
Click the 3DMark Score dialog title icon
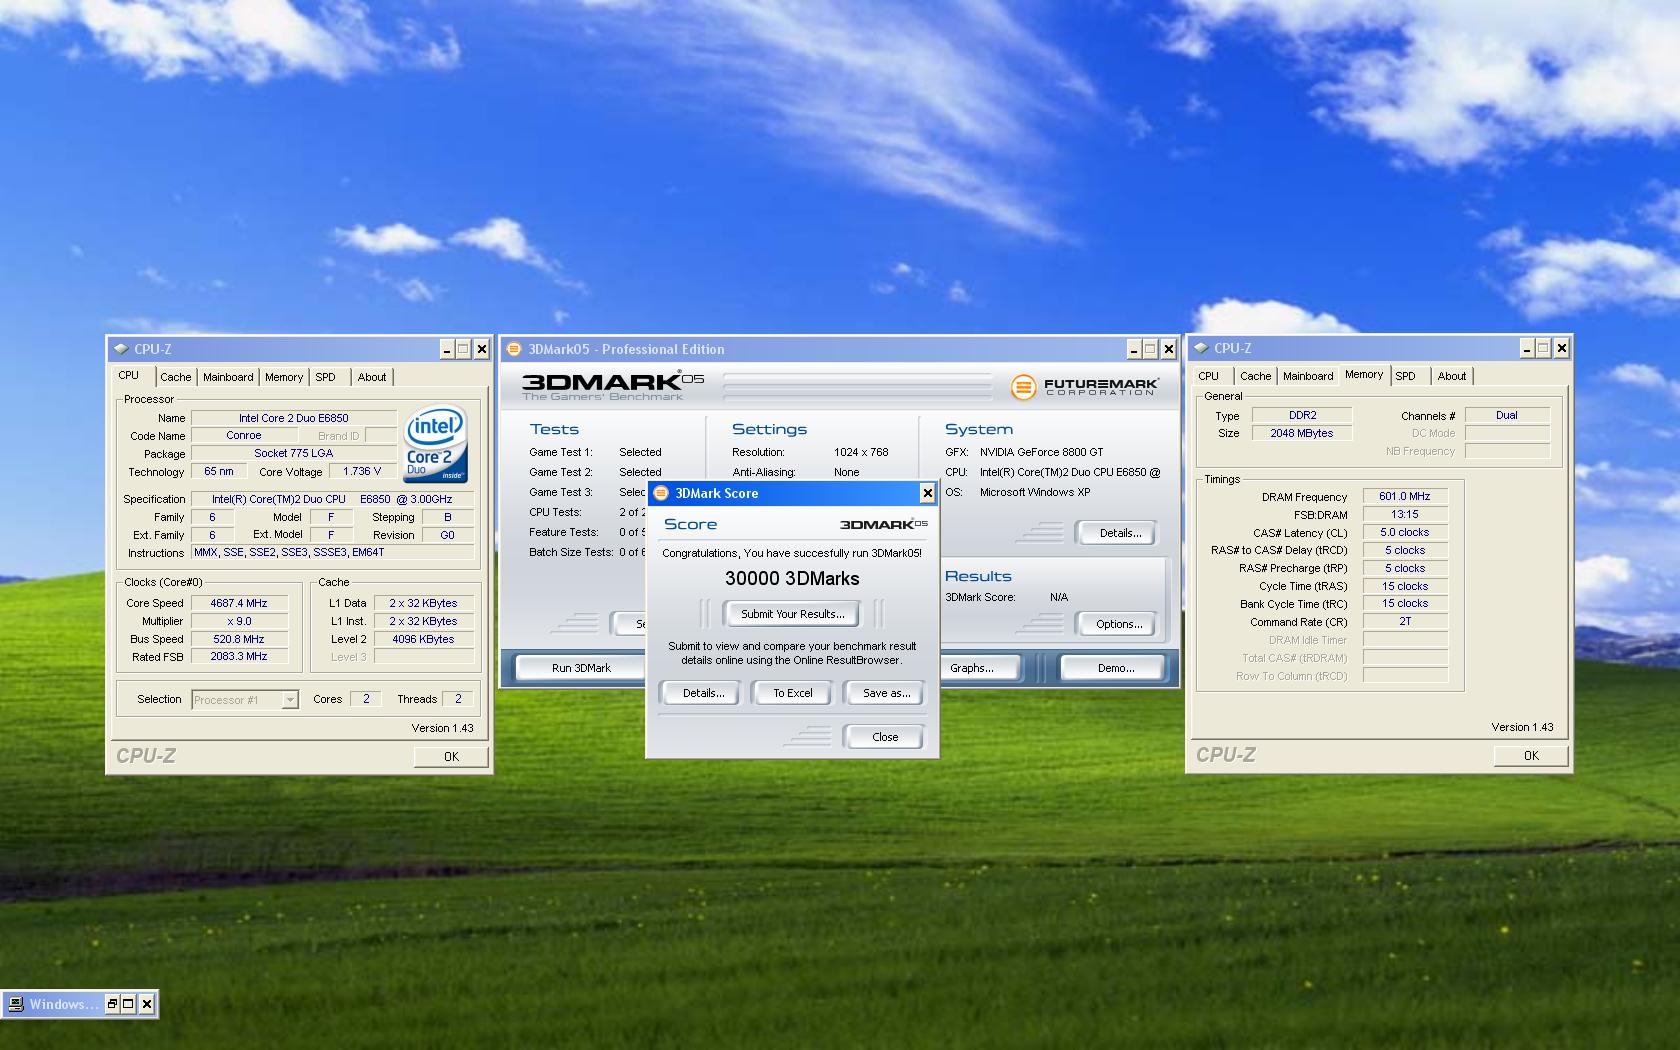(x=661, y=493)
